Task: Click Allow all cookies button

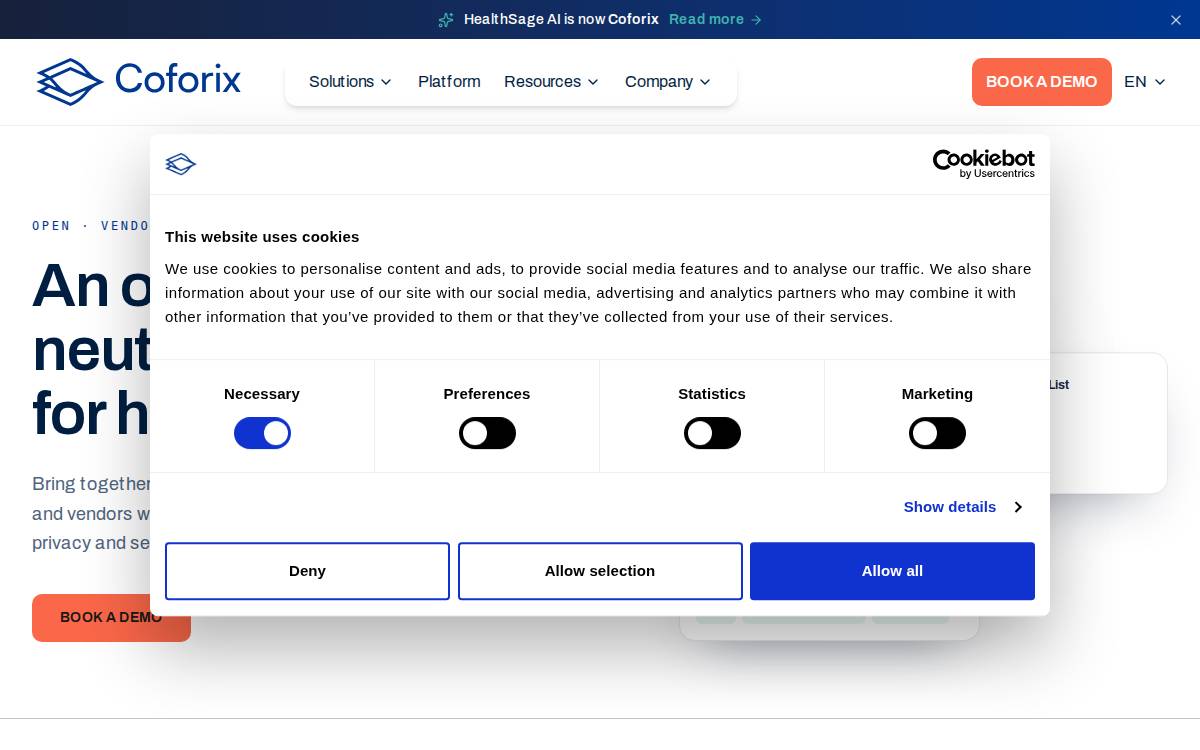Action: click(x=892, y=571)
